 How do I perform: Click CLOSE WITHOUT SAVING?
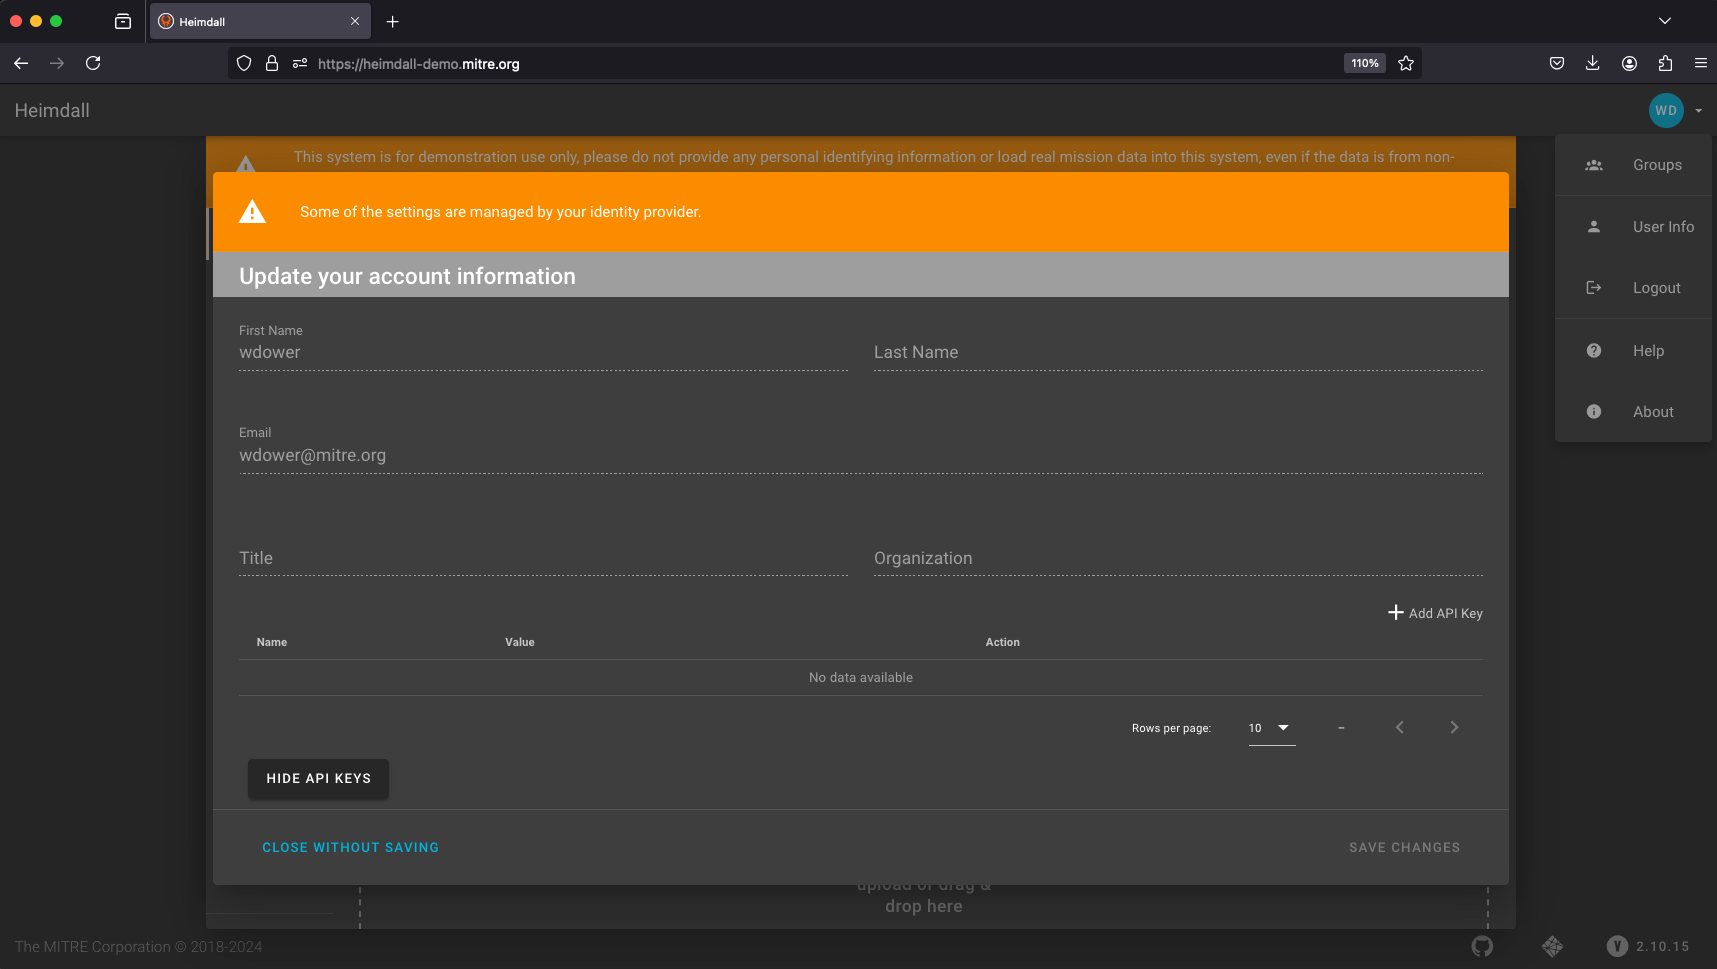[x=350, y=847]
